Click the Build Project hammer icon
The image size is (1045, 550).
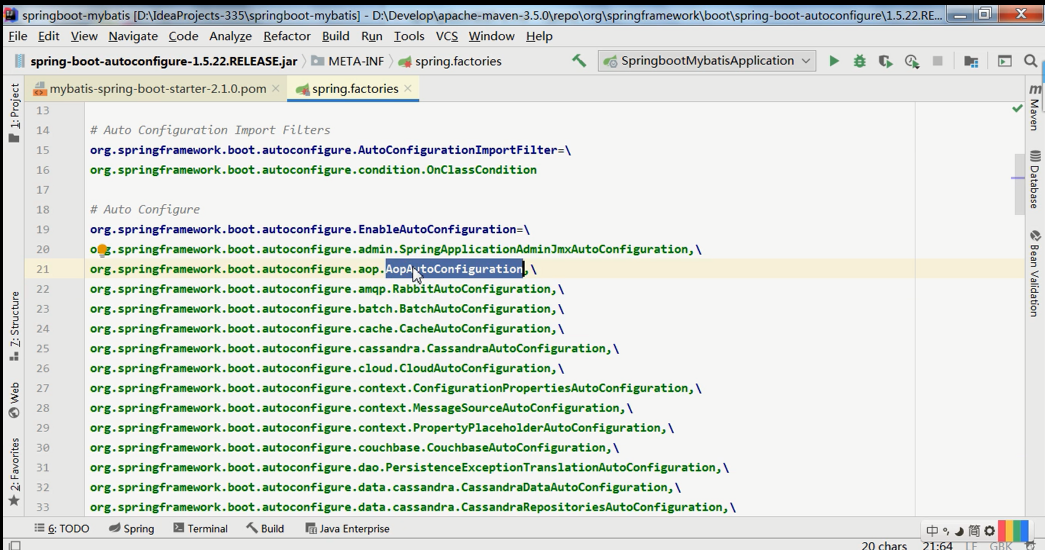pyautogui.click(x=578, y=61)
